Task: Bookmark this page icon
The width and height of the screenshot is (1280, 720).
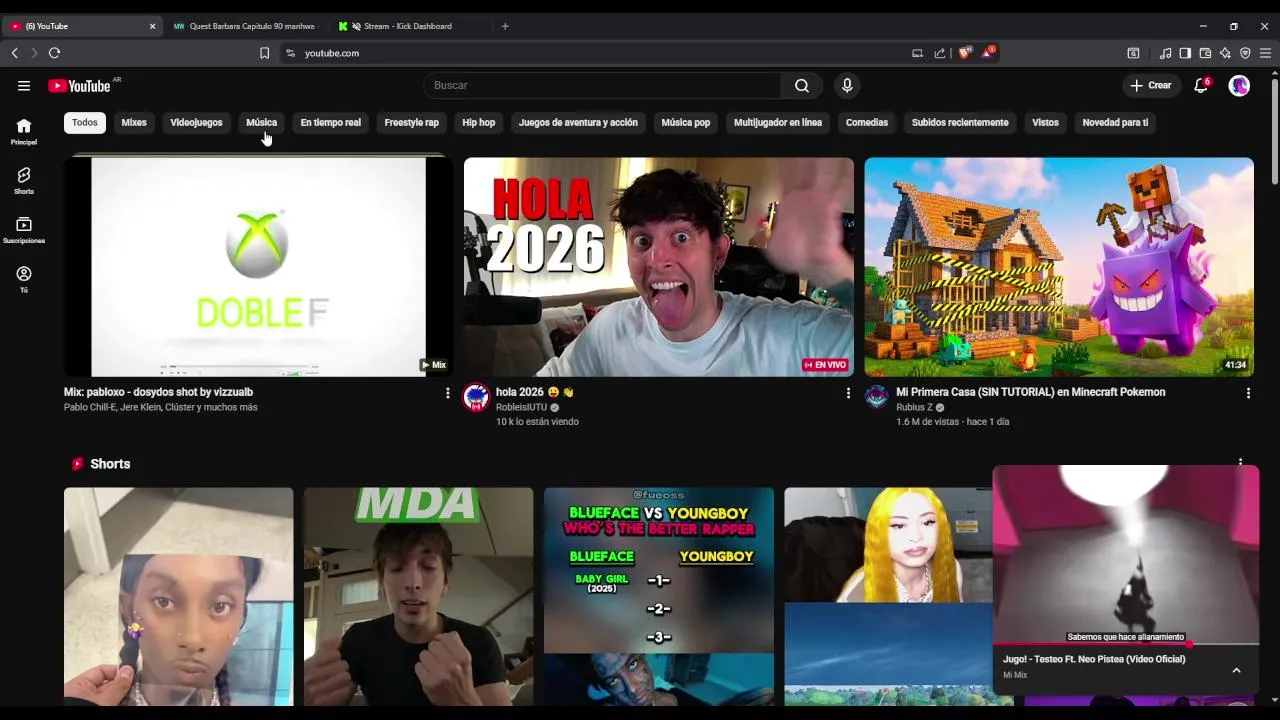Action: point(264,53)
